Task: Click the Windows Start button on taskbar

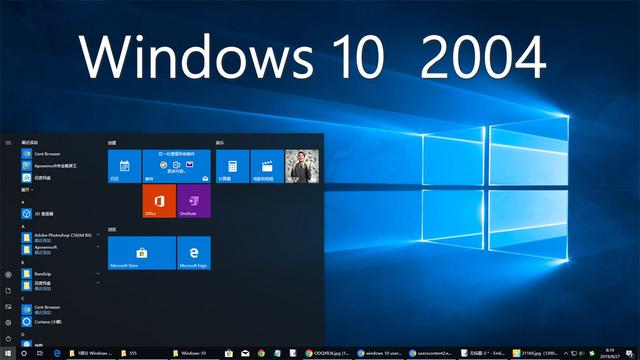Action: click(x=8, y=353)
